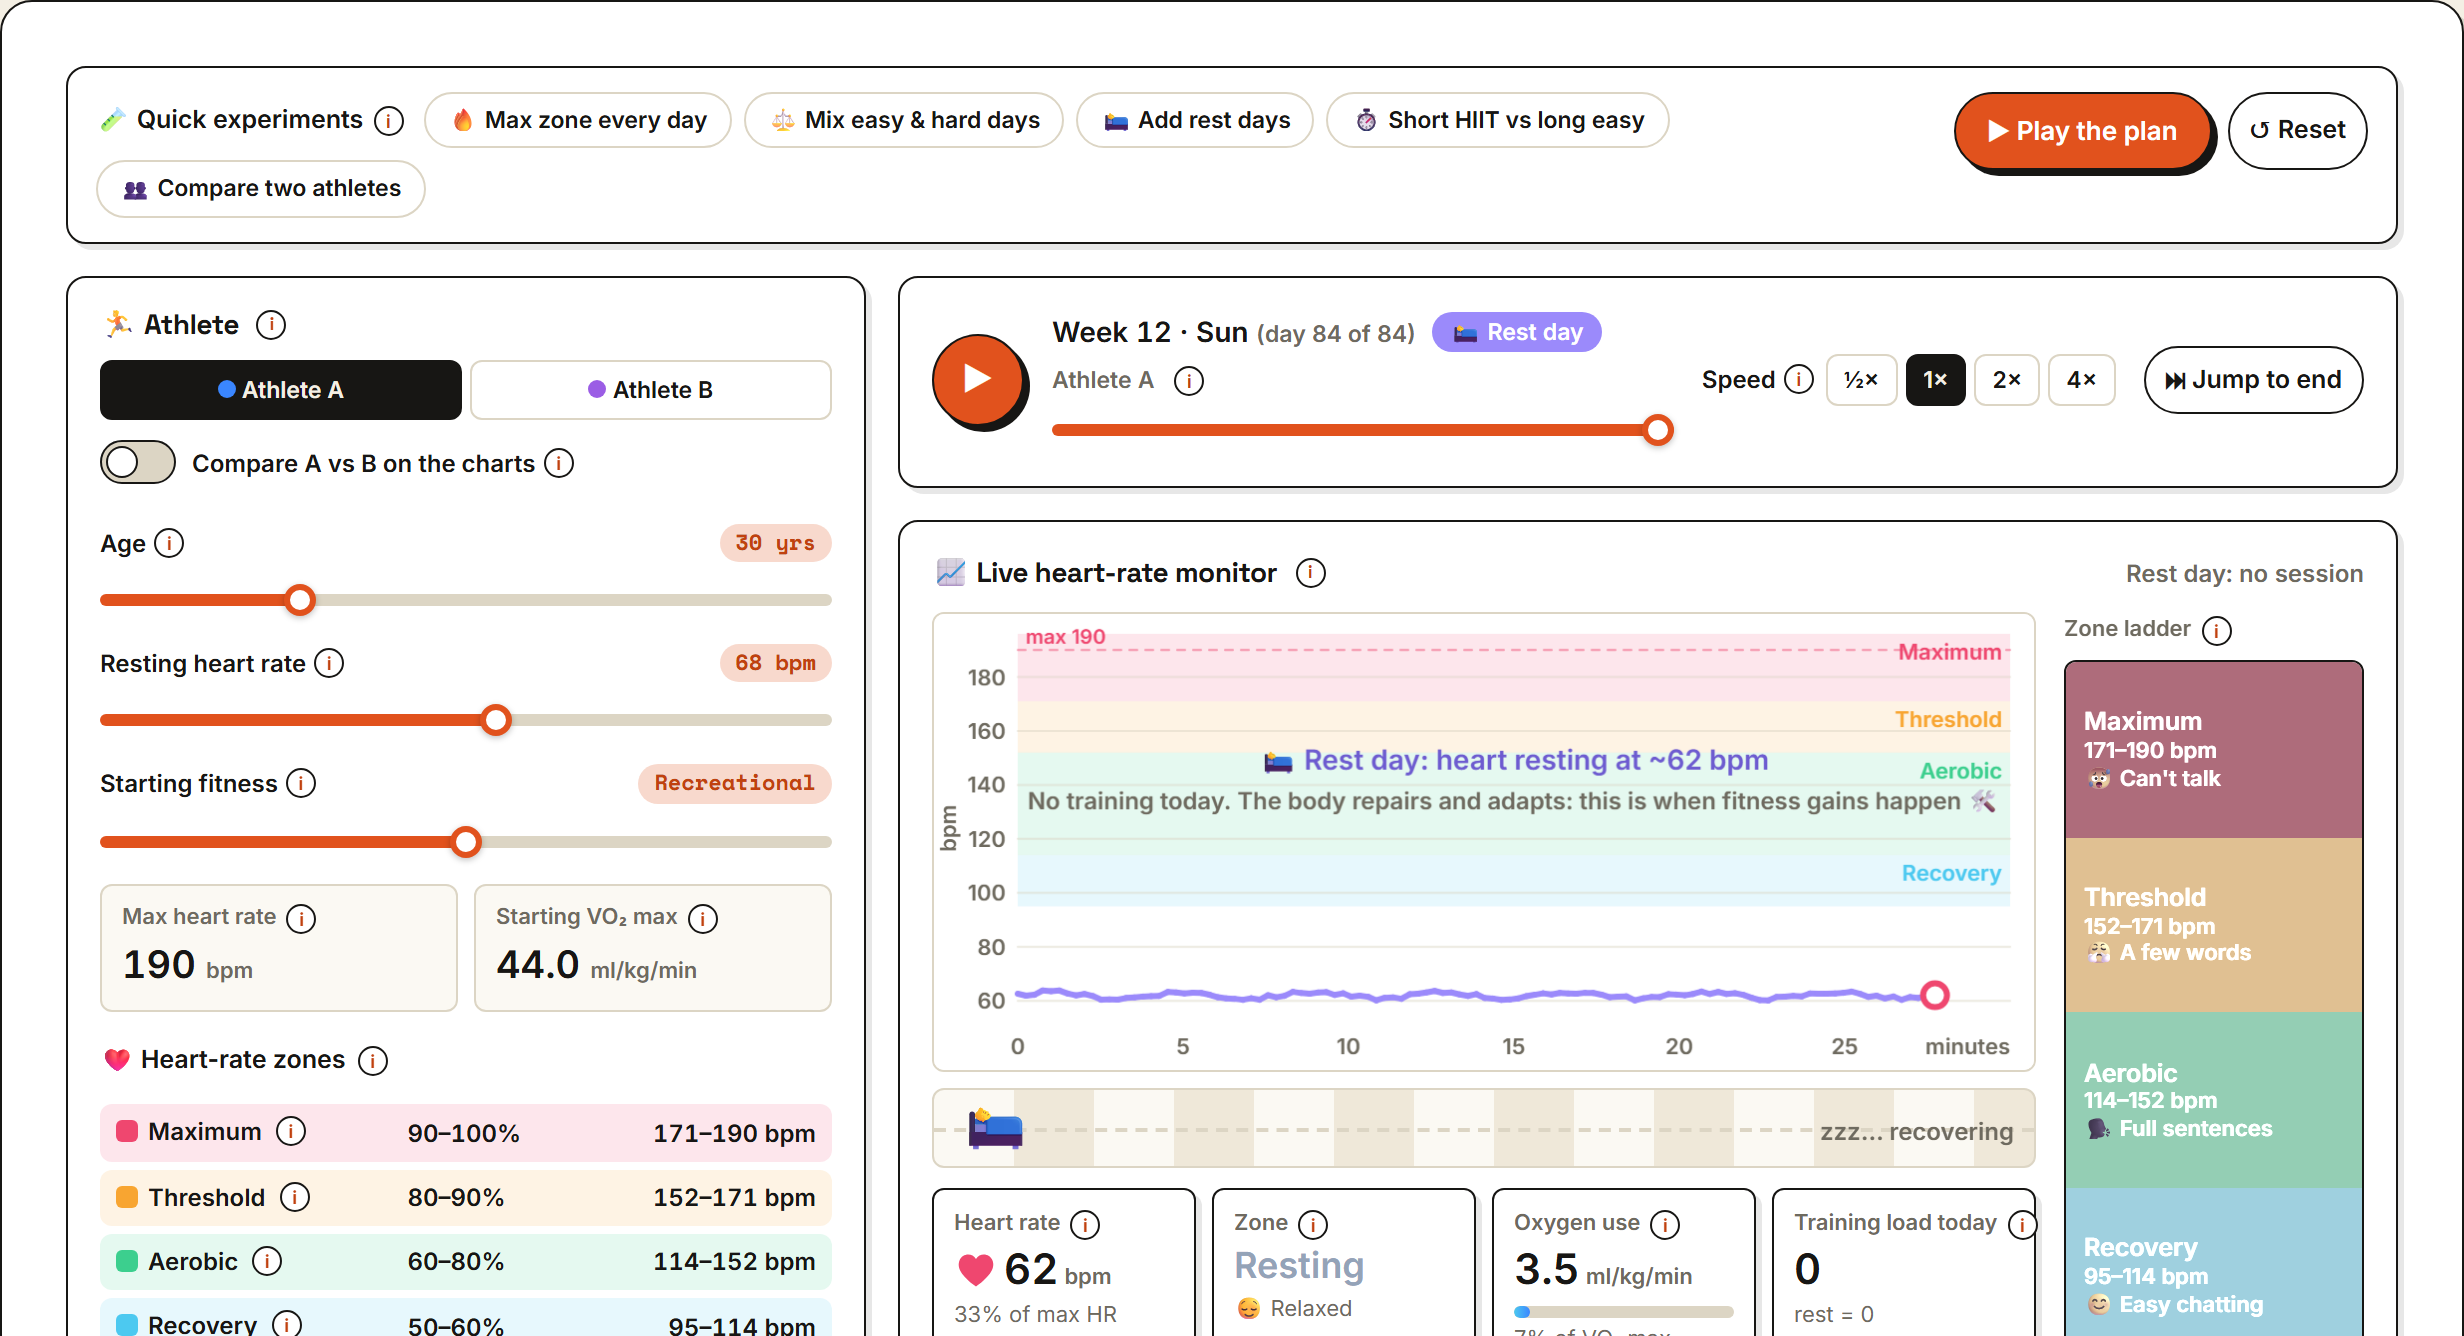Click info icon on Oxygen use card
The image size is (2464, 1336).
1665,1224
